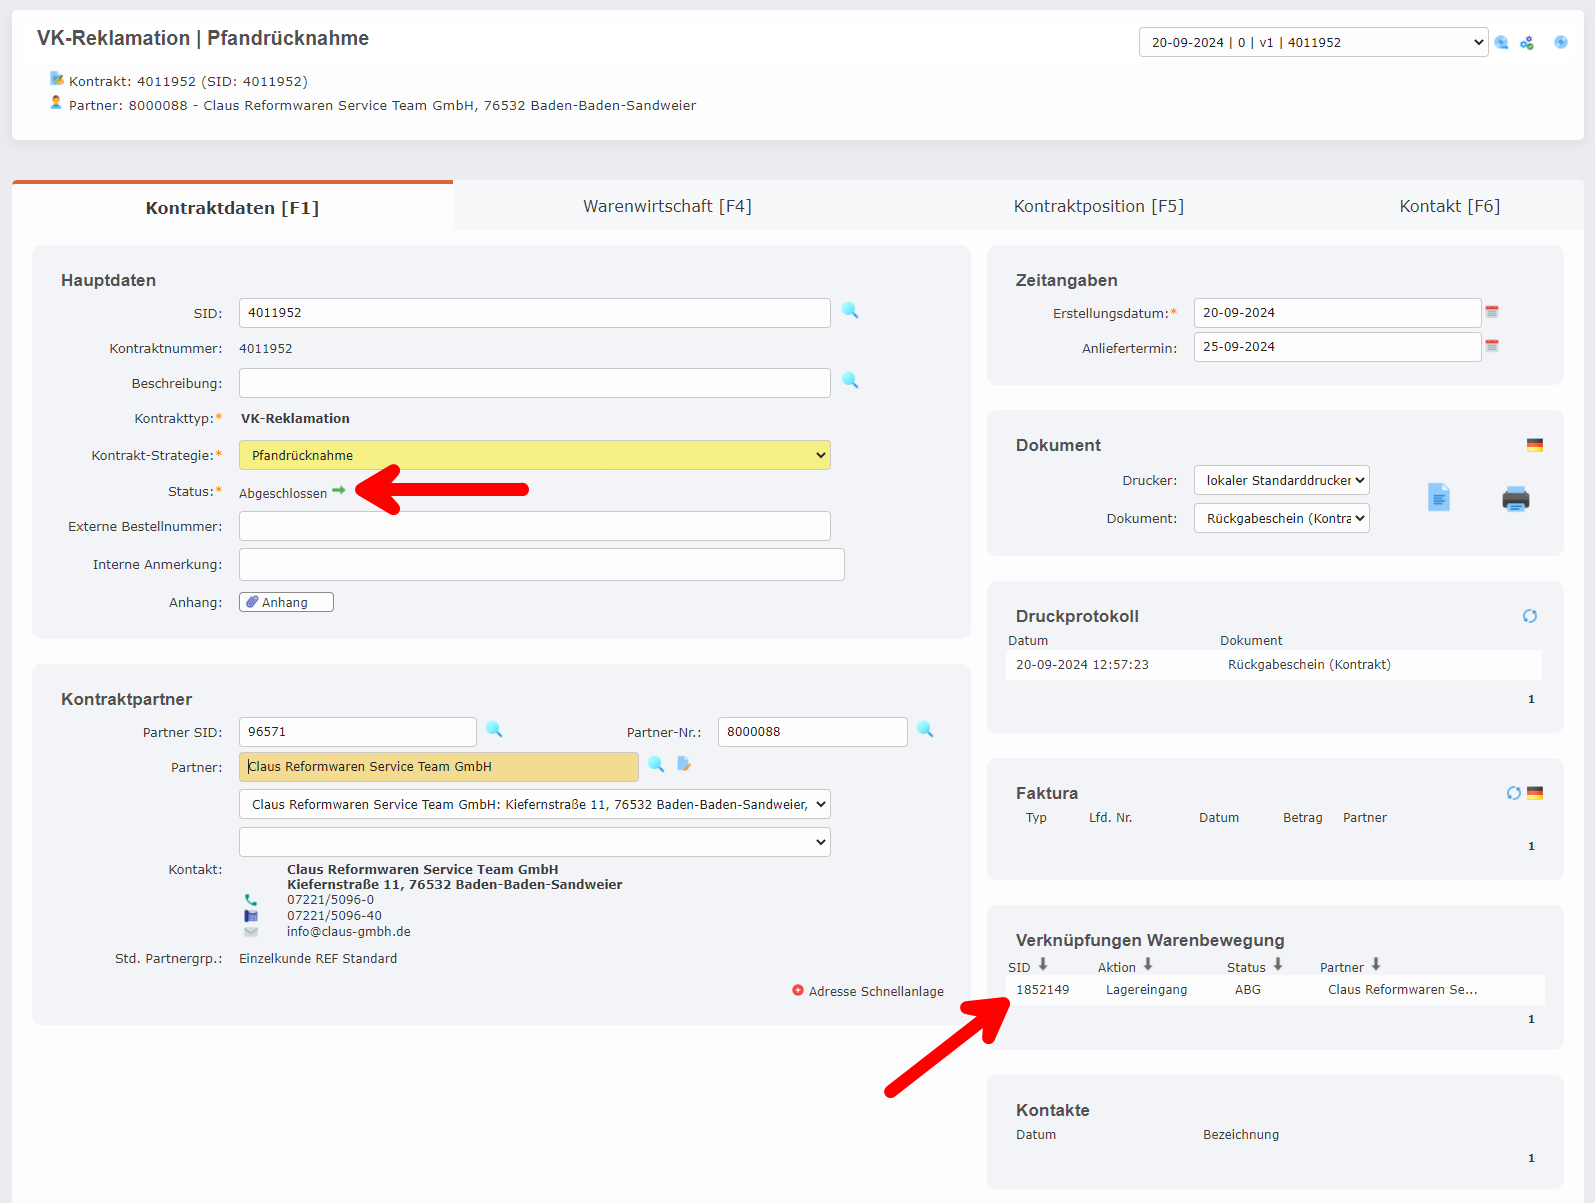Click the rightmost disc icon in header
Image resolution: width=1595 pixels, height=1203 pixels.
[x=1561, y=42]
